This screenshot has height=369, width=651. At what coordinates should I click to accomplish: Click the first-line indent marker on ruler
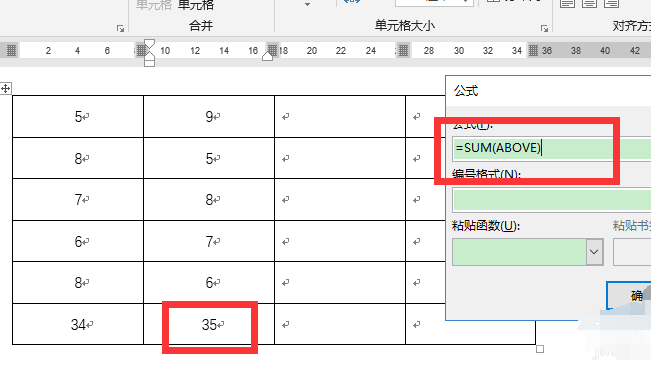pyautogui.click(x=149, y=43)
